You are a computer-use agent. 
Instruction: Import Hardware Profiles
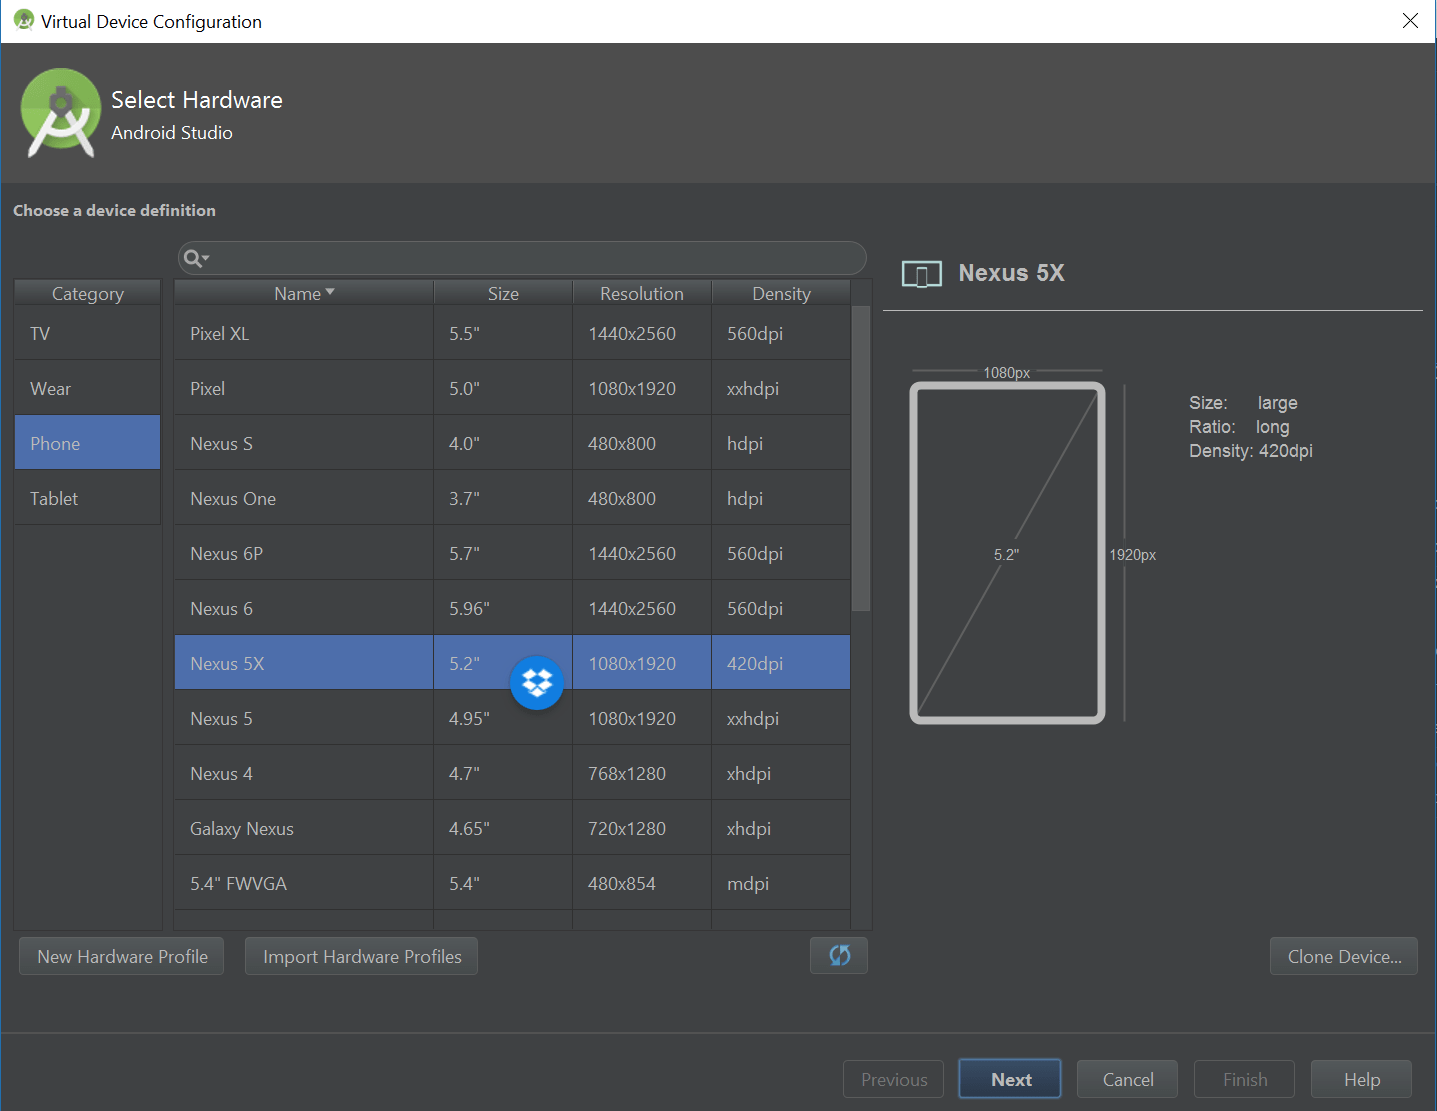(x=360, y=955)
